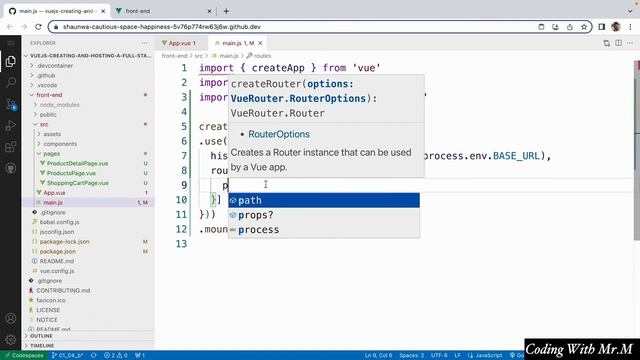Collapse the src folder

pyautogui.click(x=44, y=124)
